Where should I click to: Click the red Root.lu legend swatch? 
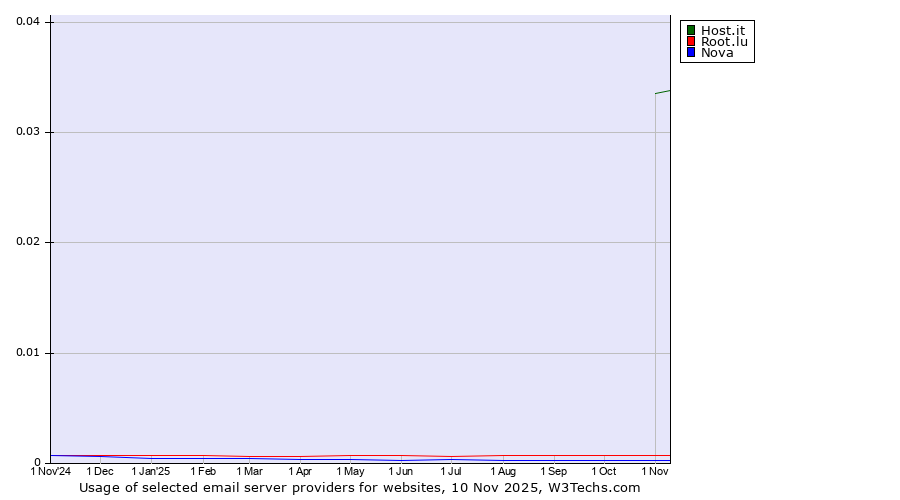(x=691, y=41)
